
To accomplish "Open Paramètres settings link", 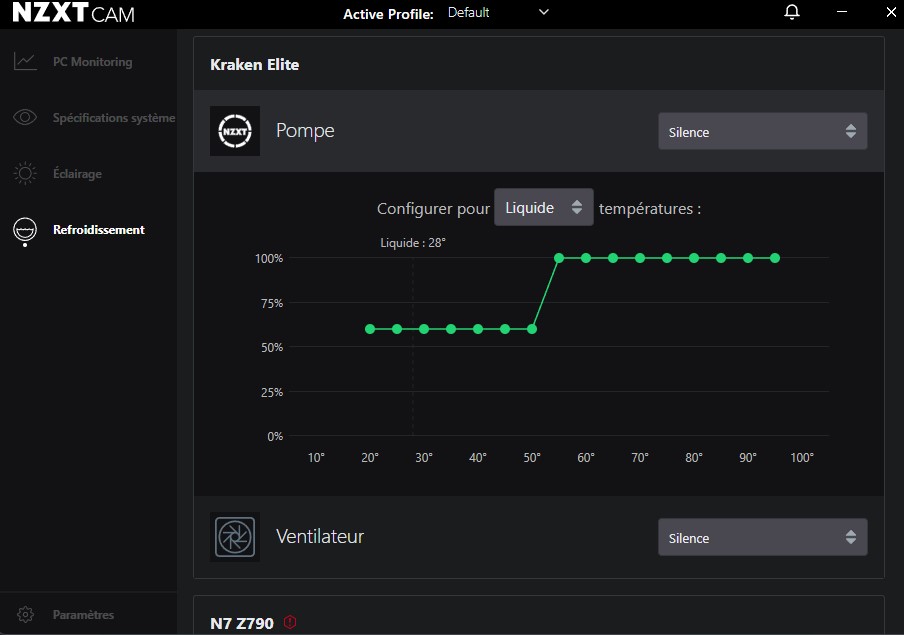I will click(83, 615).
